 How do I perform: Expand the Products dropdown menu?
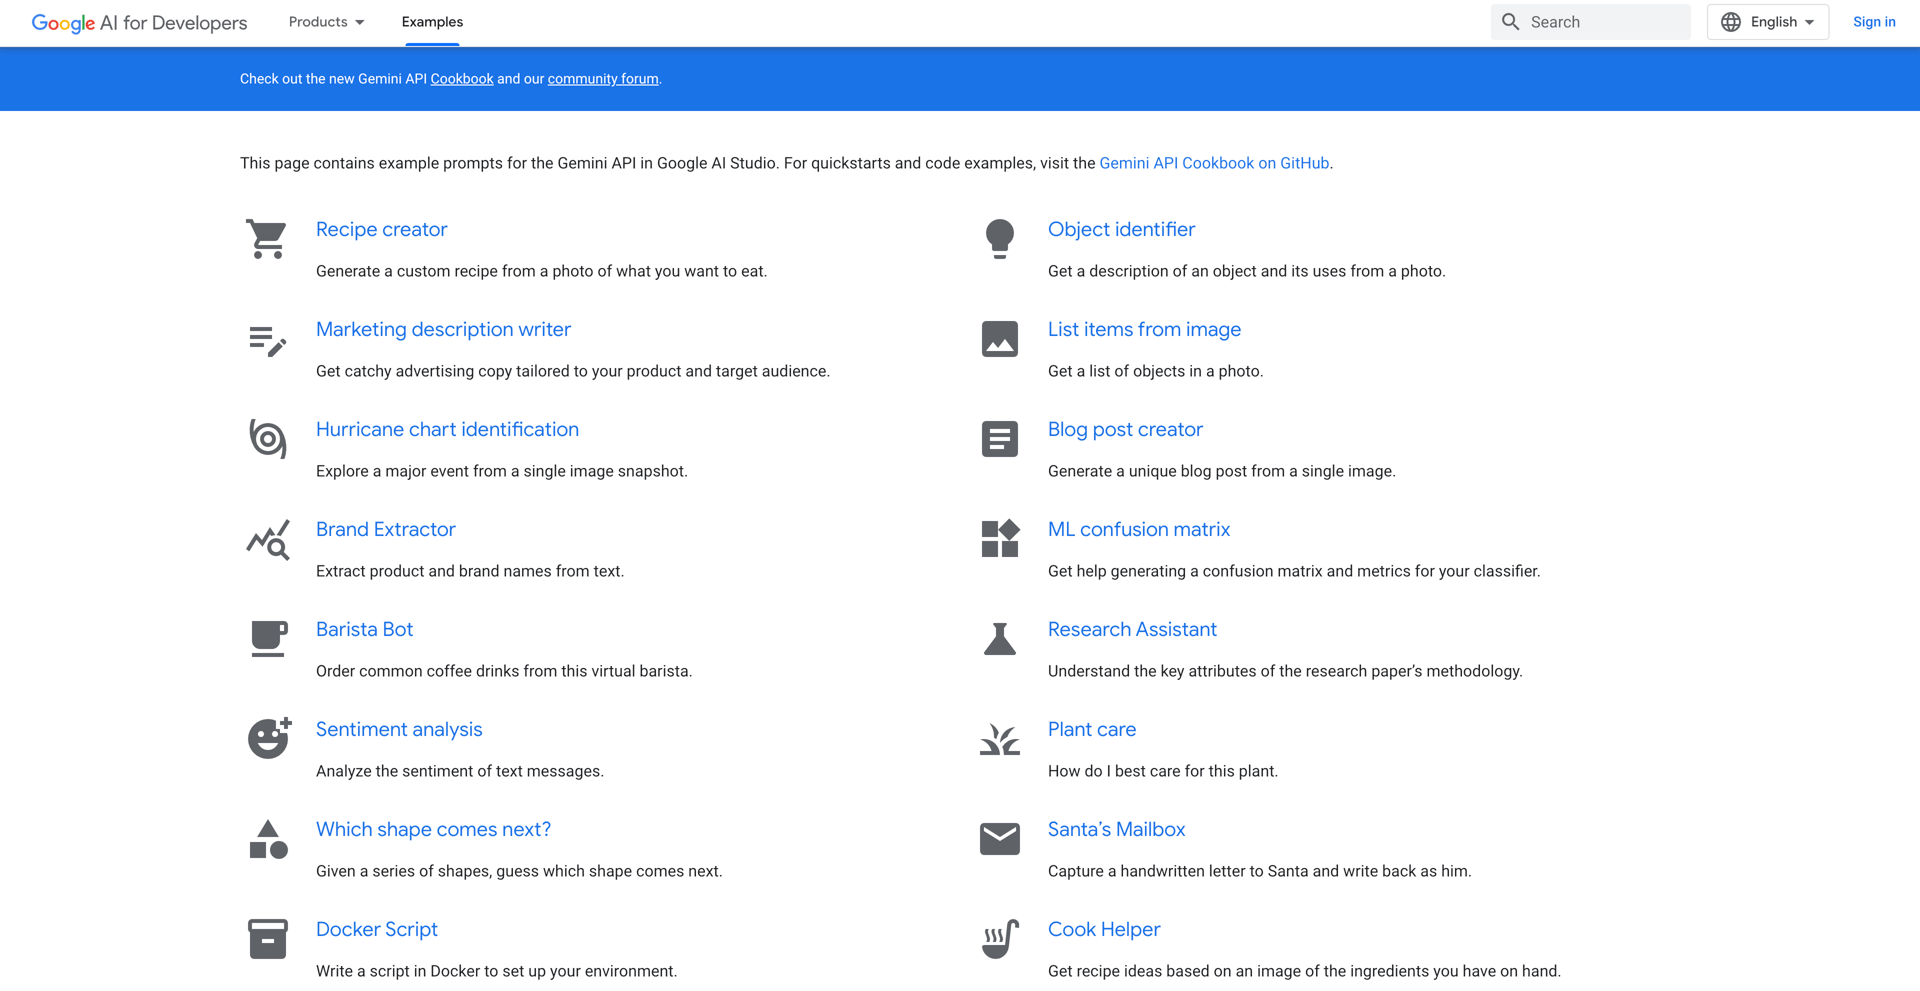point(326,22)
